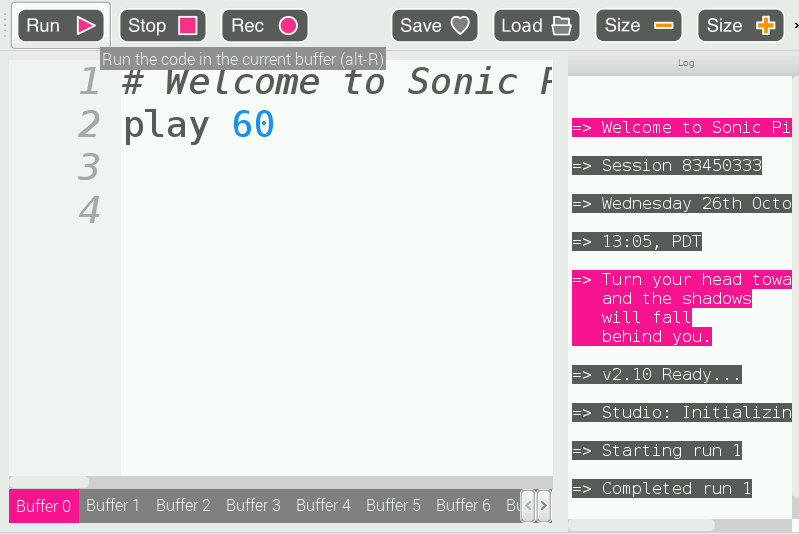Click the Log panel title bar

(x=685, y=63)
